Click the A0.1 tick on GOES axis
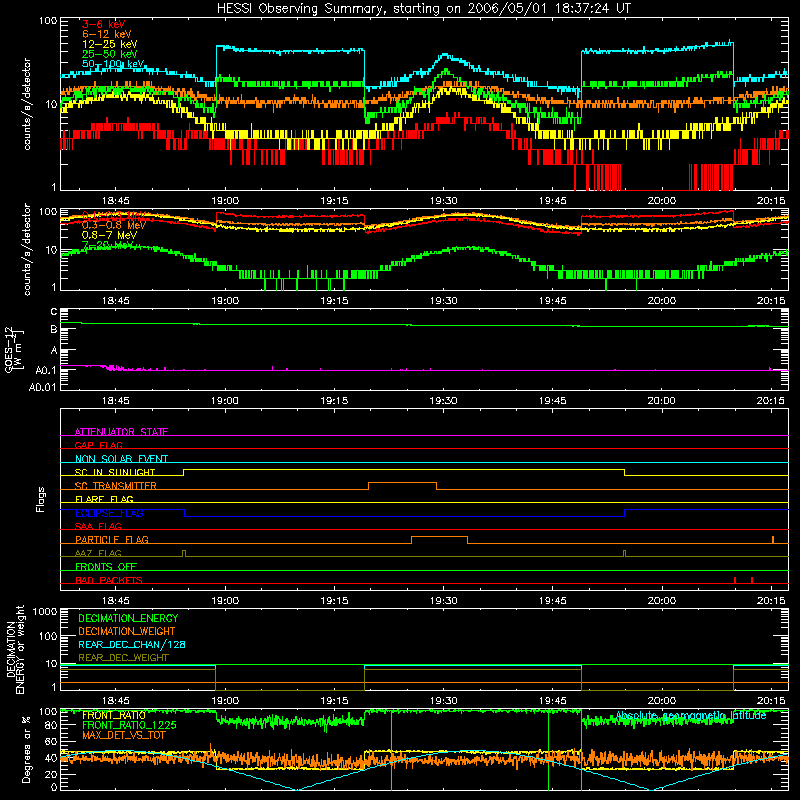 [46, 370]
